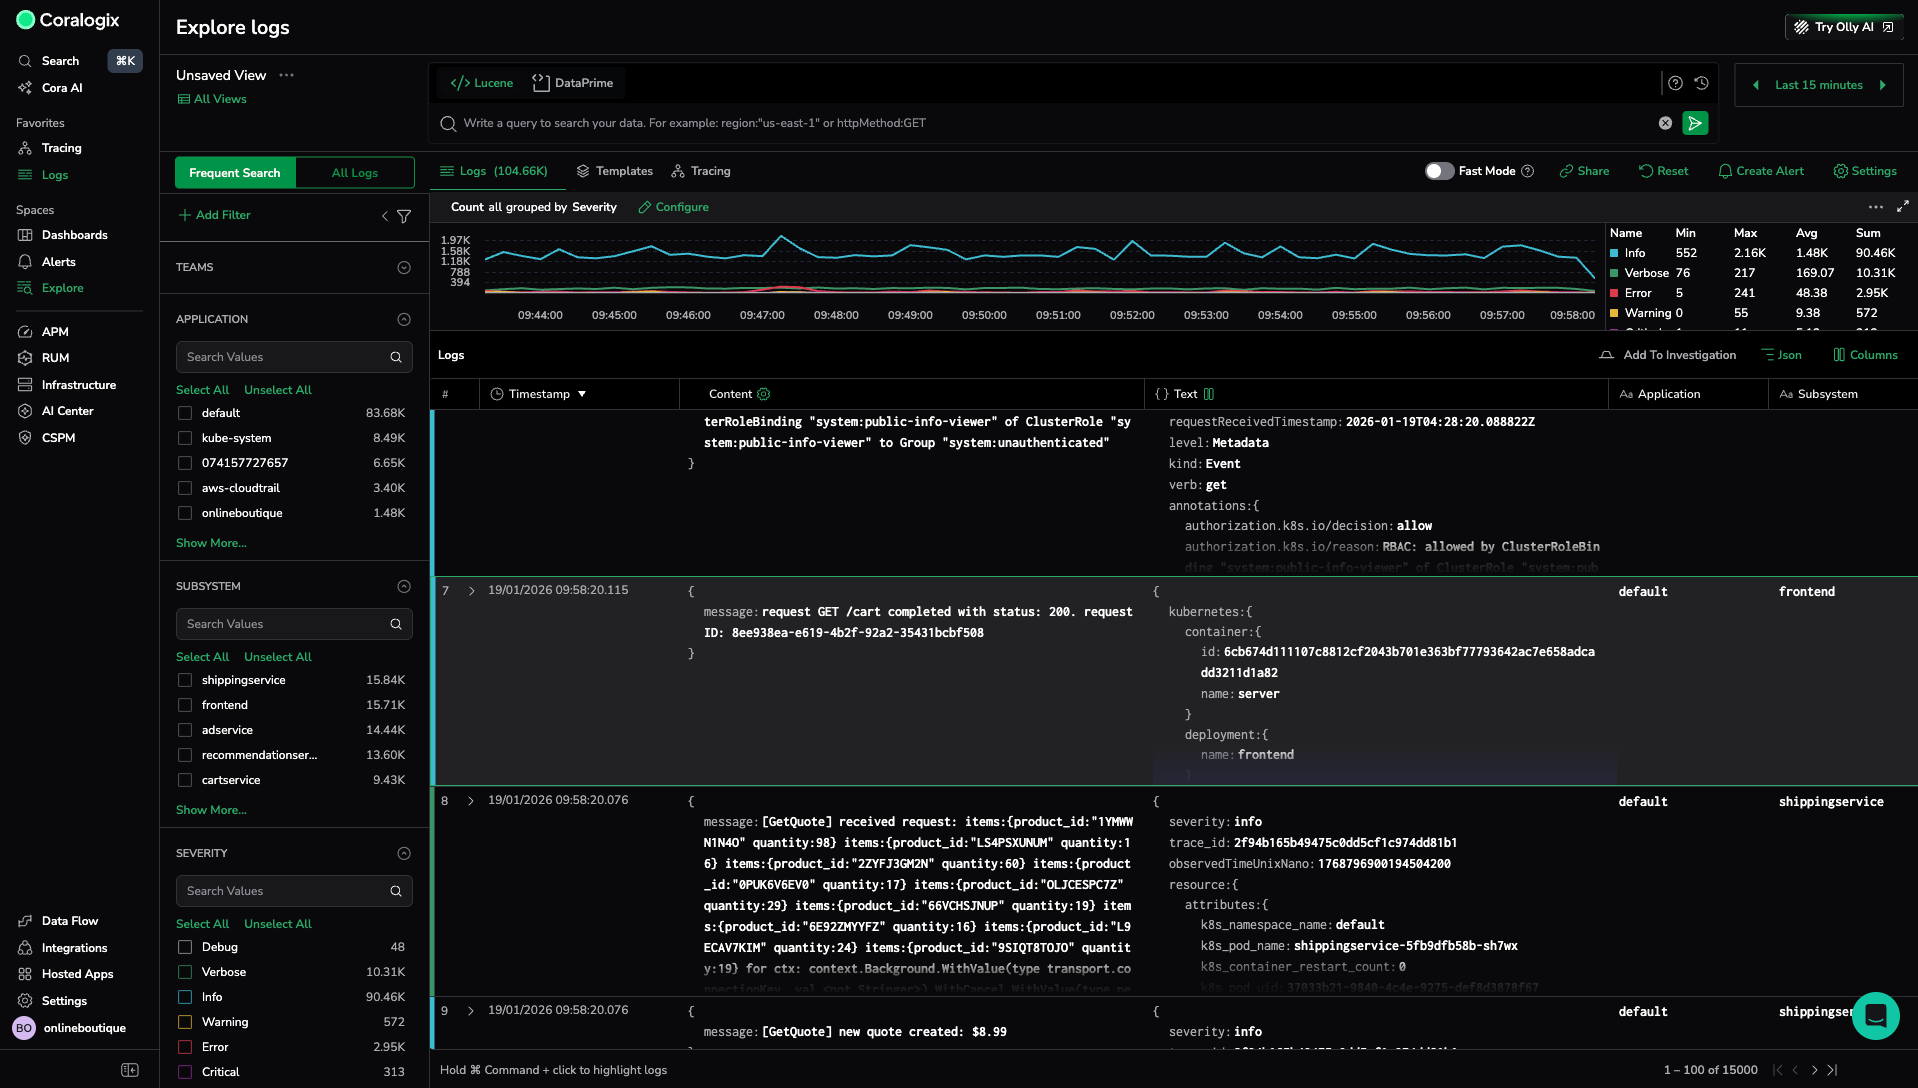Check the kube-system application checkbox
The height and width of the screenshot is (1088, 1918).
click(185, 438)
